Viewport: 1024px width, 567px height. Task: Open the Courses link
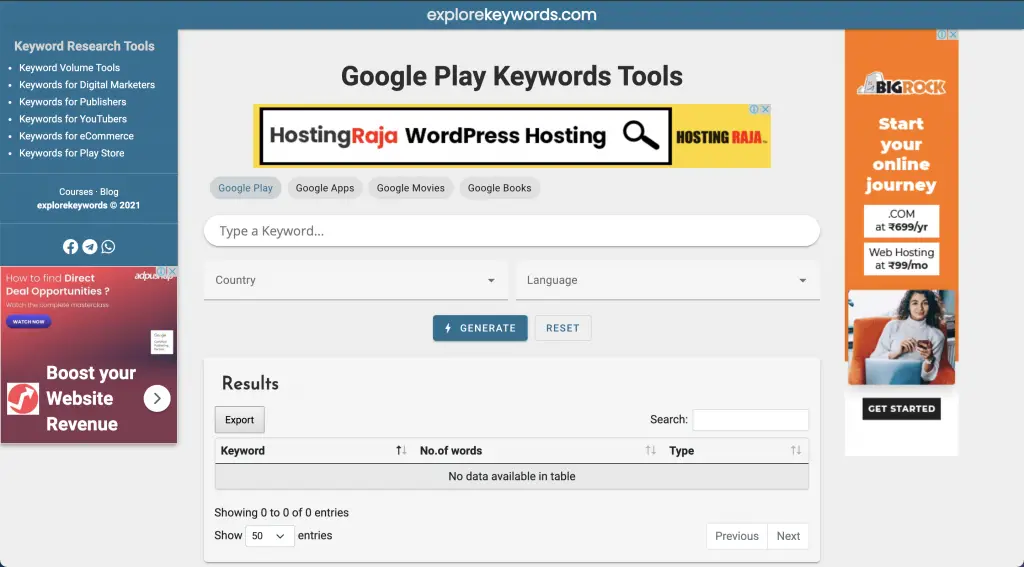pyautogui.click(x=76, y=191)
